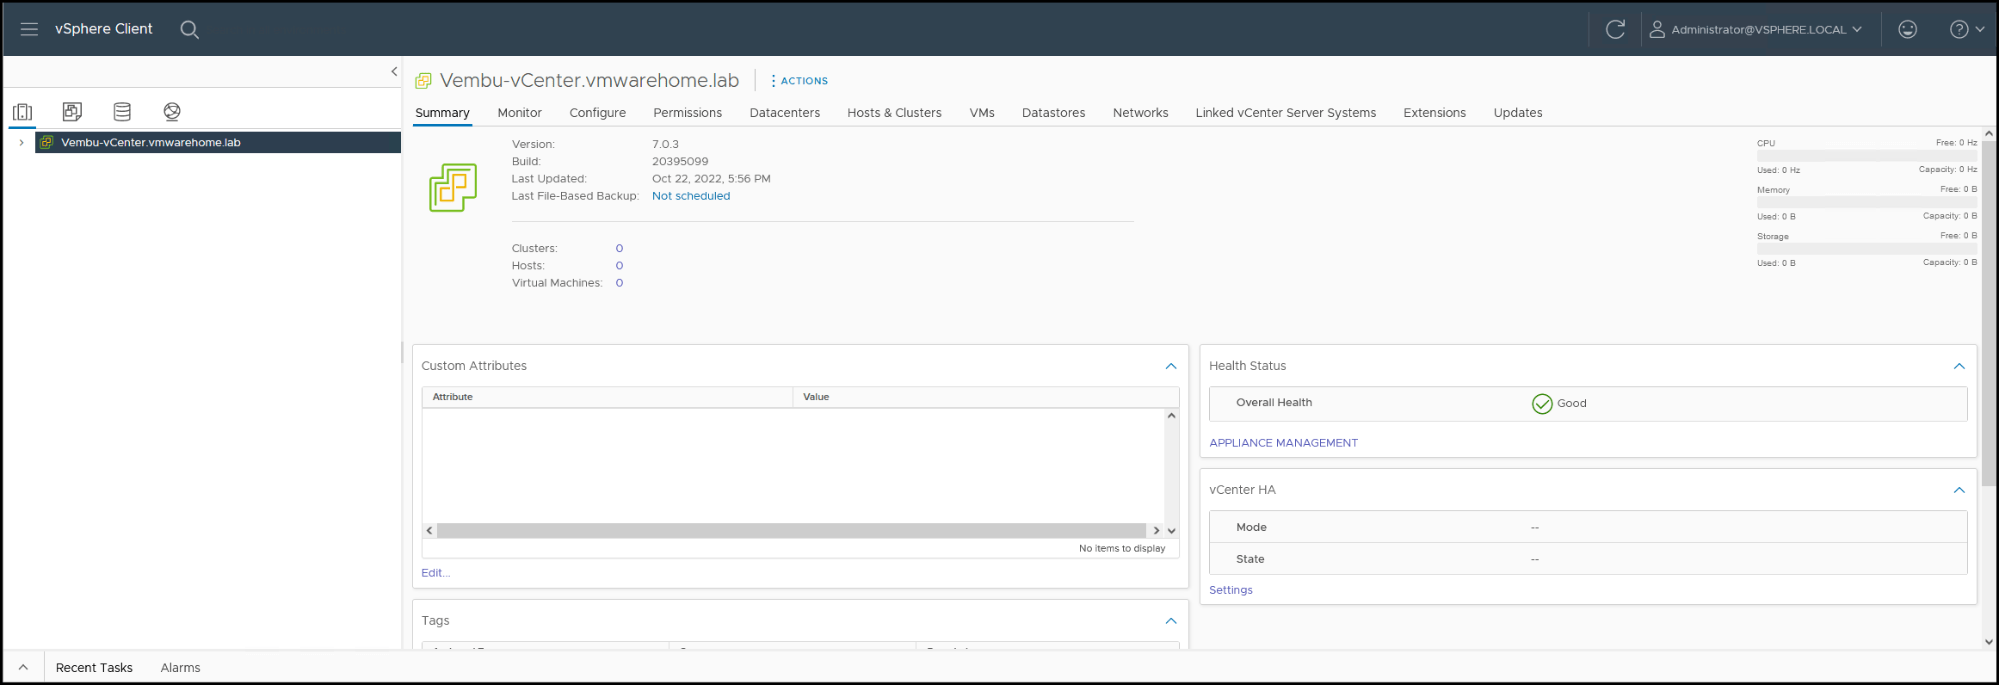Expand the Vembu-vCenter tree node
Image resolution: width=1999 pixels, height=685 pixels.
point(21,142)
